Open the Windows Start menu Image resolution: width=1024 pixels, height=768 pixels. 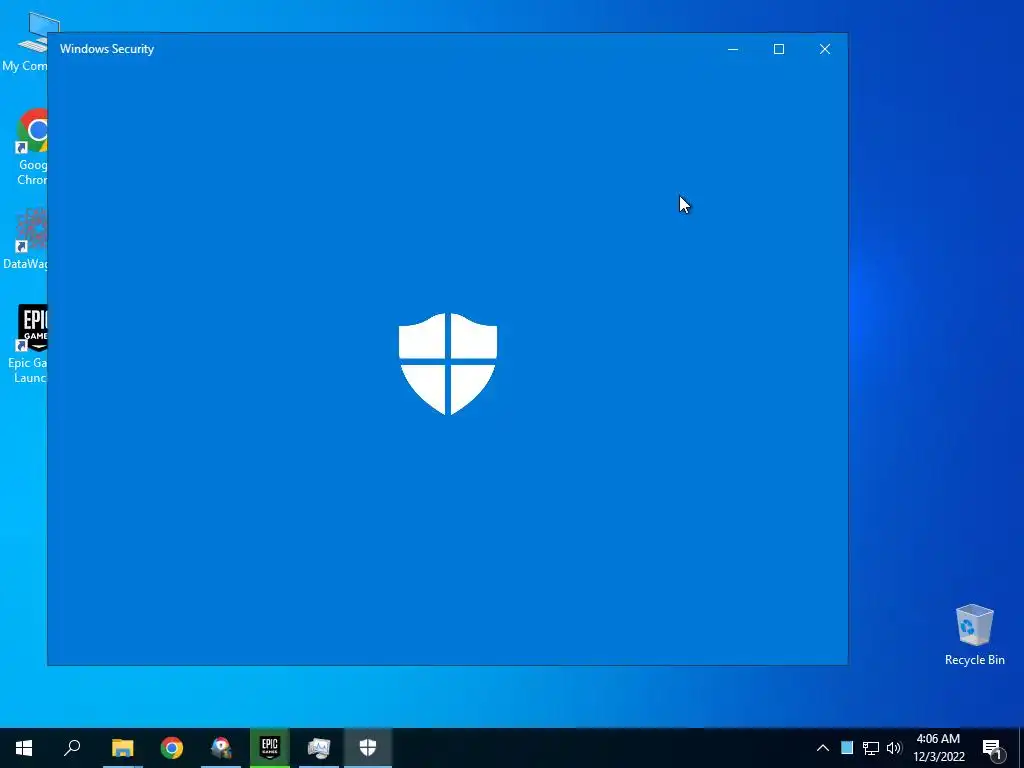pyautogui.click(x=24, y=748)
